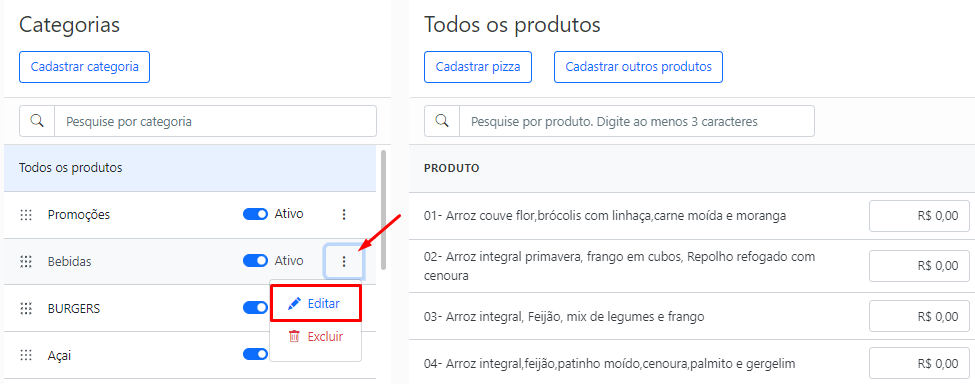Click the drag handle beside Bebidas

click(x=25, y=262)
